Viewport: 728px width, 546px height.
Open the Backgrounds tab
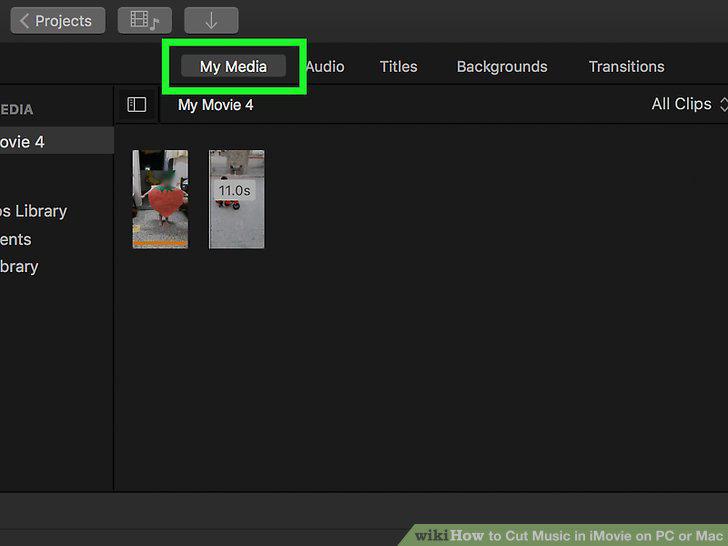[x=502, y=66]
